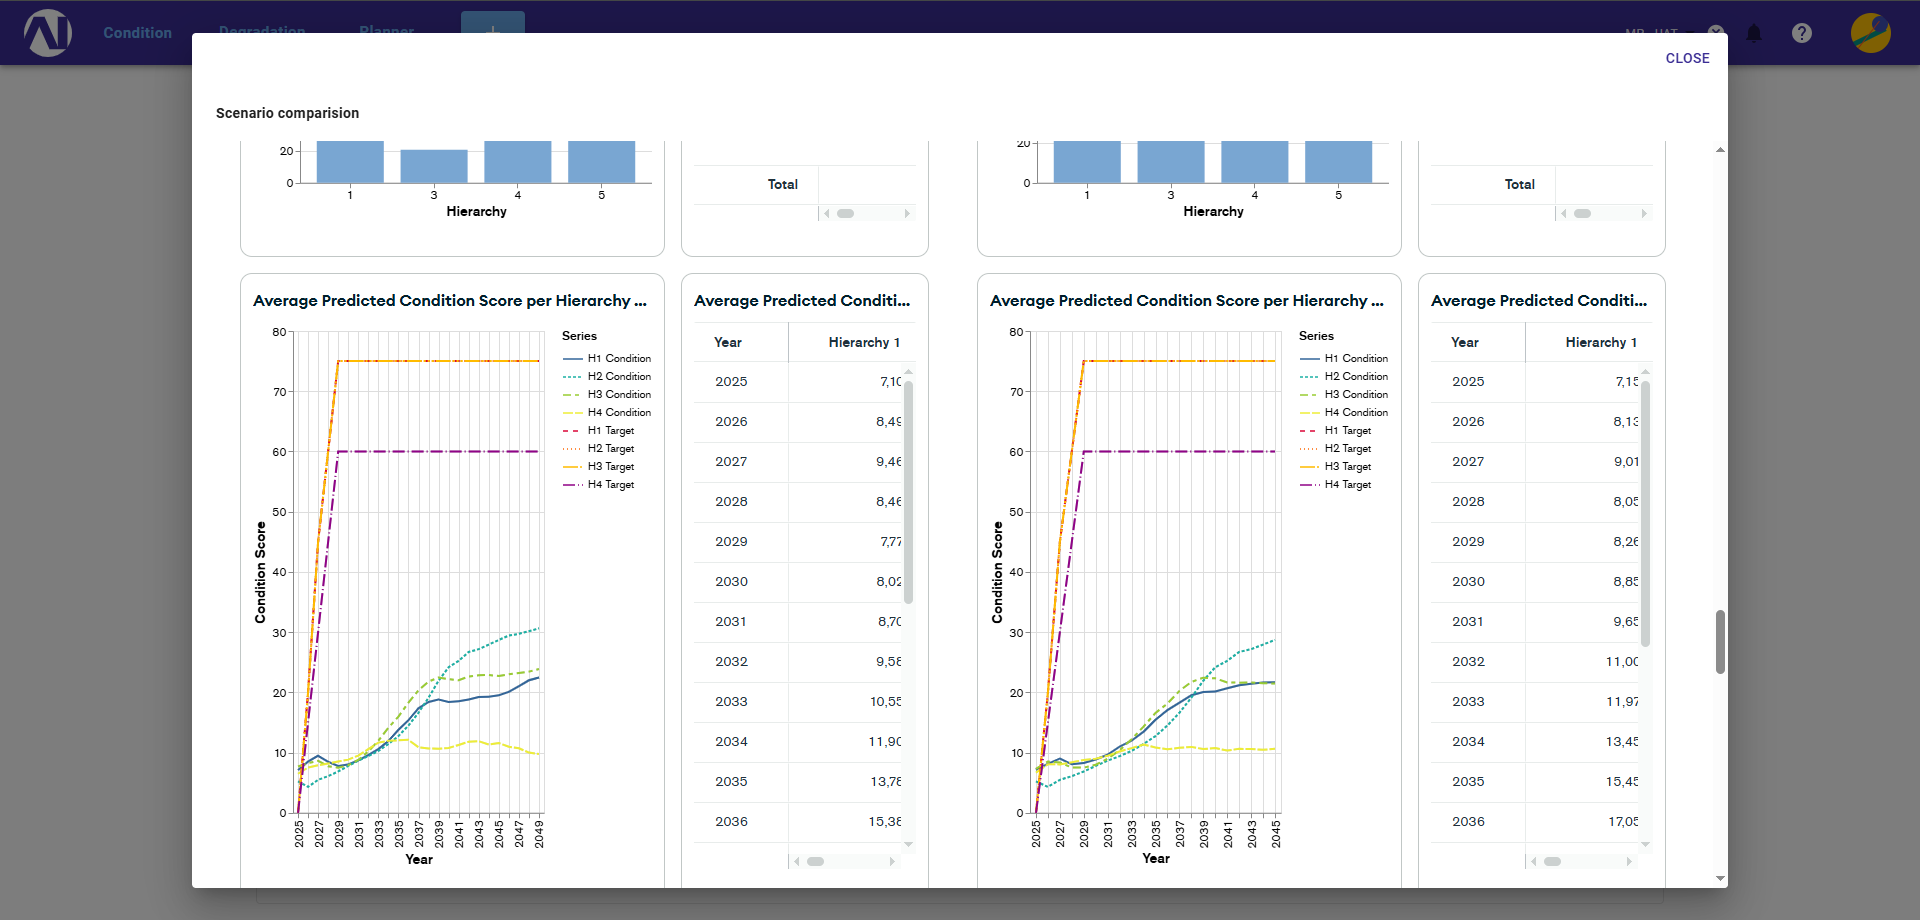Toggle H4 Target series in left legend
Viewport: 1920px width, 920px height.
tap(599, 484)
